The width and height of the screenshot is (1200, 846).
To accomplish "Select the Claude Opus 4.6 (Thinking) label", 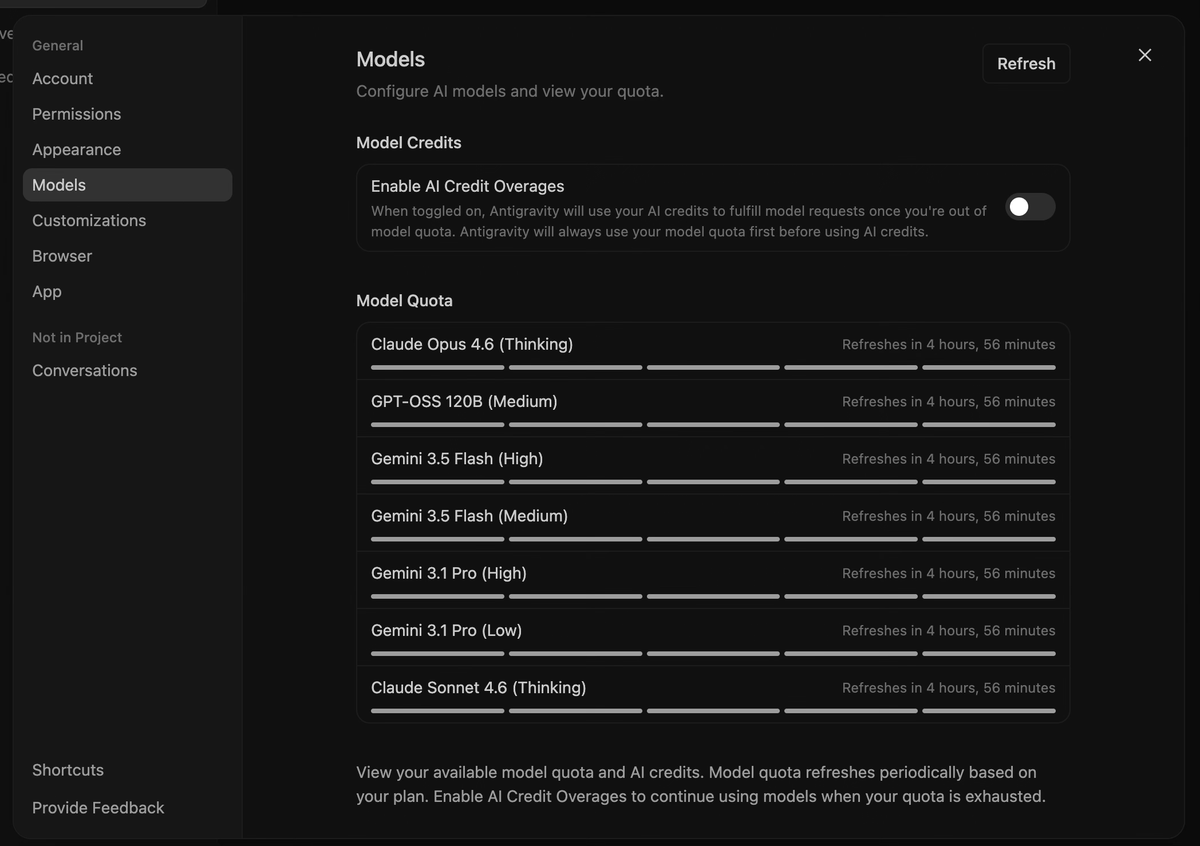I will pyautogui.click(x=472, y=344).
